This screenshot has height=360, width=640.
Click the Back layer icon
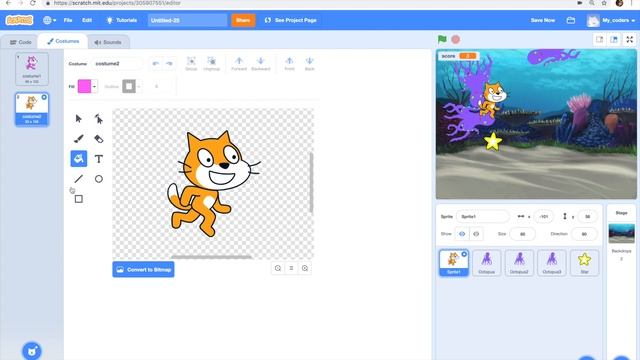pos(309,64)
